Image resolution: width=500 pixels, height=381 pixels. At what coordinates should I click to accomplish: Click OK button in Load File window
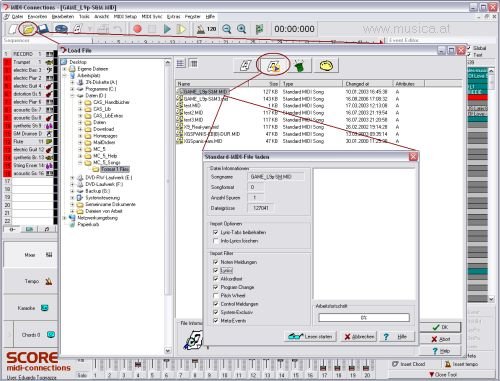440,327
